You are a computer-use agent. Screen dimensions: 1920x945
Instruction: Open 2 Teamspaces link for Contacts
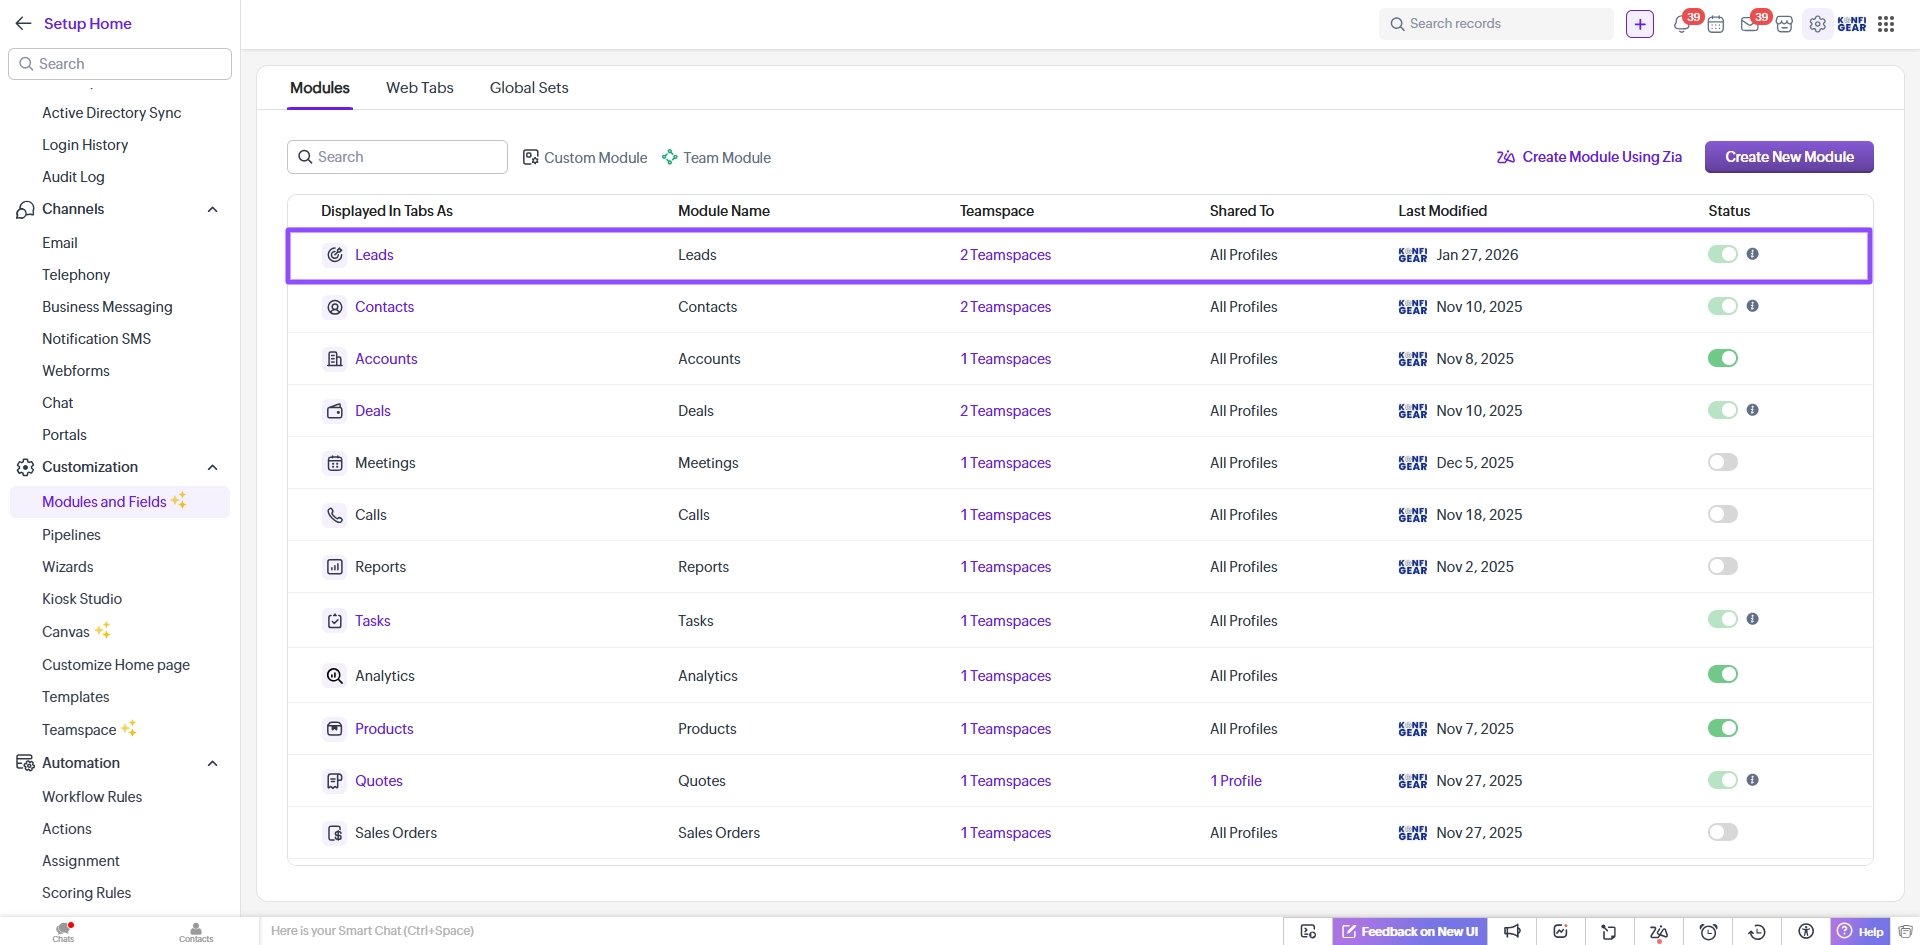coord(1005,307)
